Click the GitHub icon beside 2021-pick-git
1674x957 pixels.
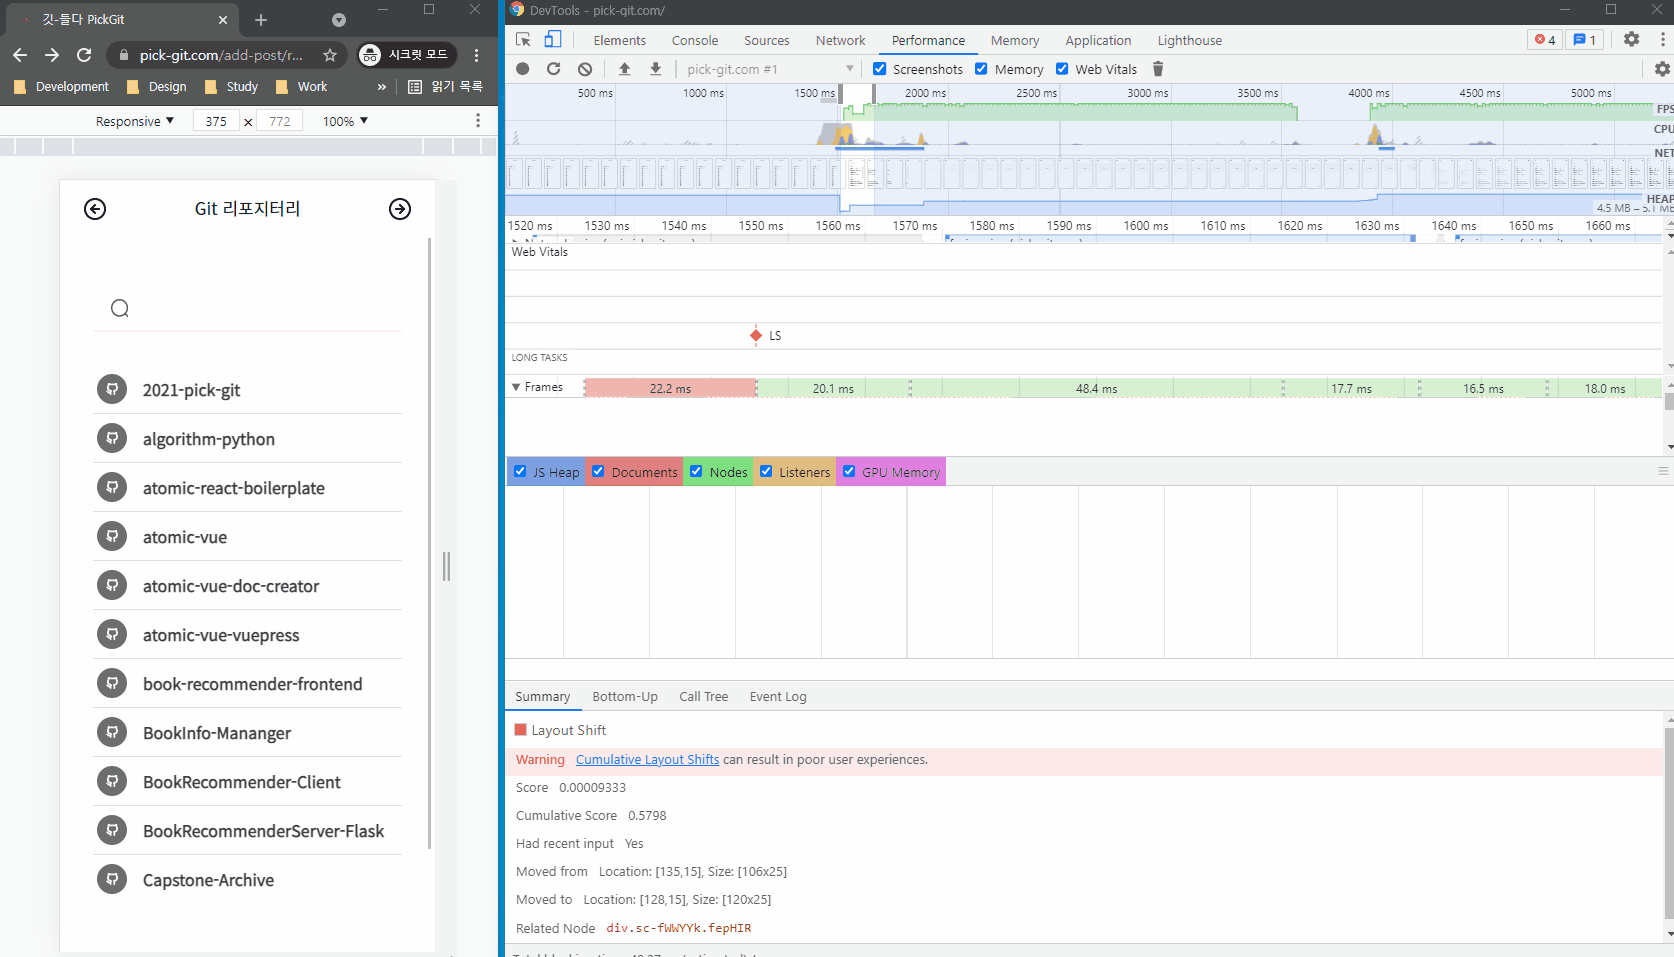[112, 389]
